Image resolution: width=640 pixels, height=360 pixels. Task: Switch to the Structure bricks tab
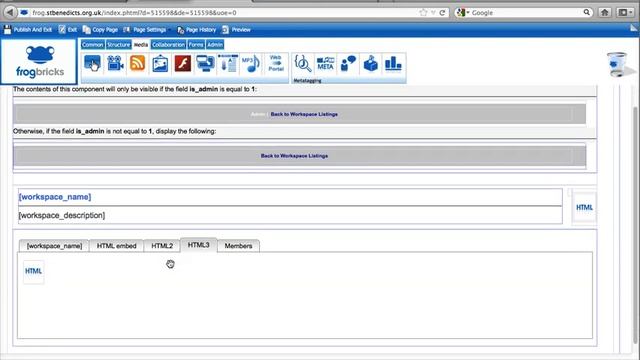tap(118, 44)
